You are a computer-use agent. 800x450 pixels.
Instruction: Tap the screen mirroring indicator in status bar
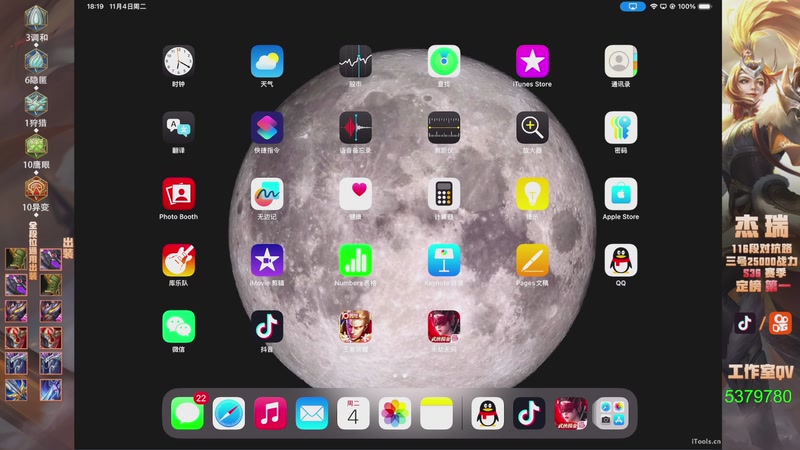(633, 7)
